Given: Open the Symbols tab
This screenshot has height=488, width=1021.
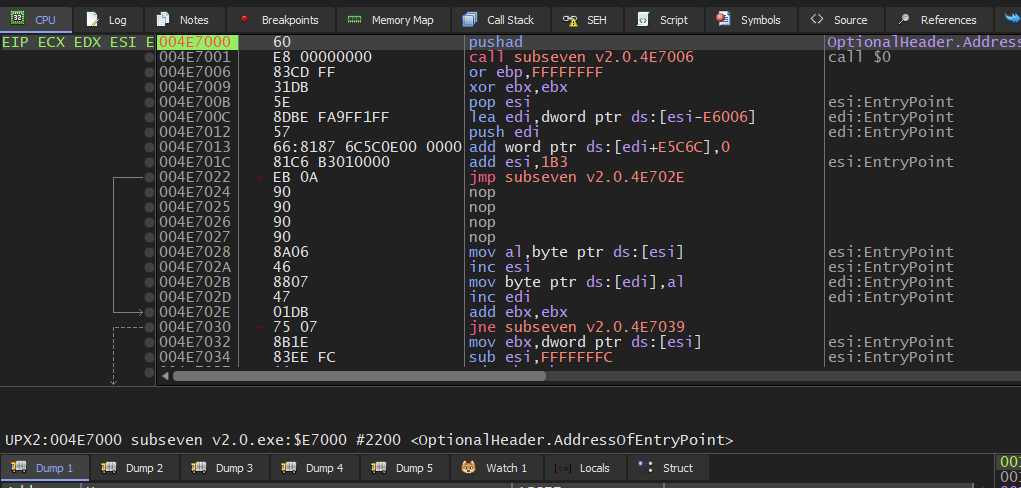Looking at the screenshot, I should [x=750, y=20].
